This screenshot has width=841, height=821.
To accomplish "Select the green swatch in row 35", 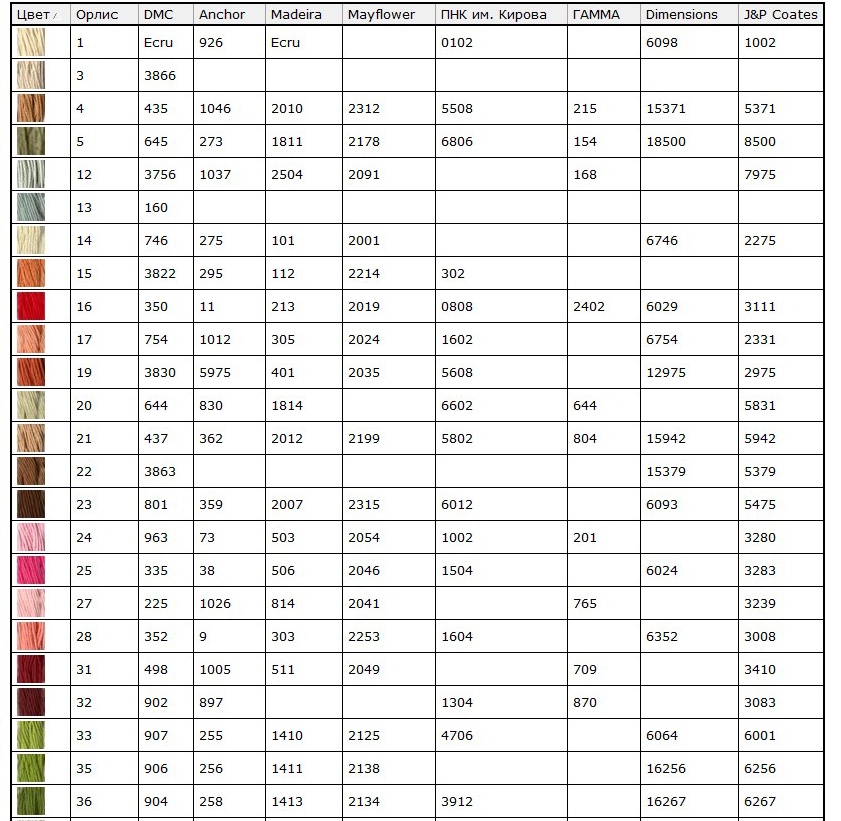I will tap(31, 768).
